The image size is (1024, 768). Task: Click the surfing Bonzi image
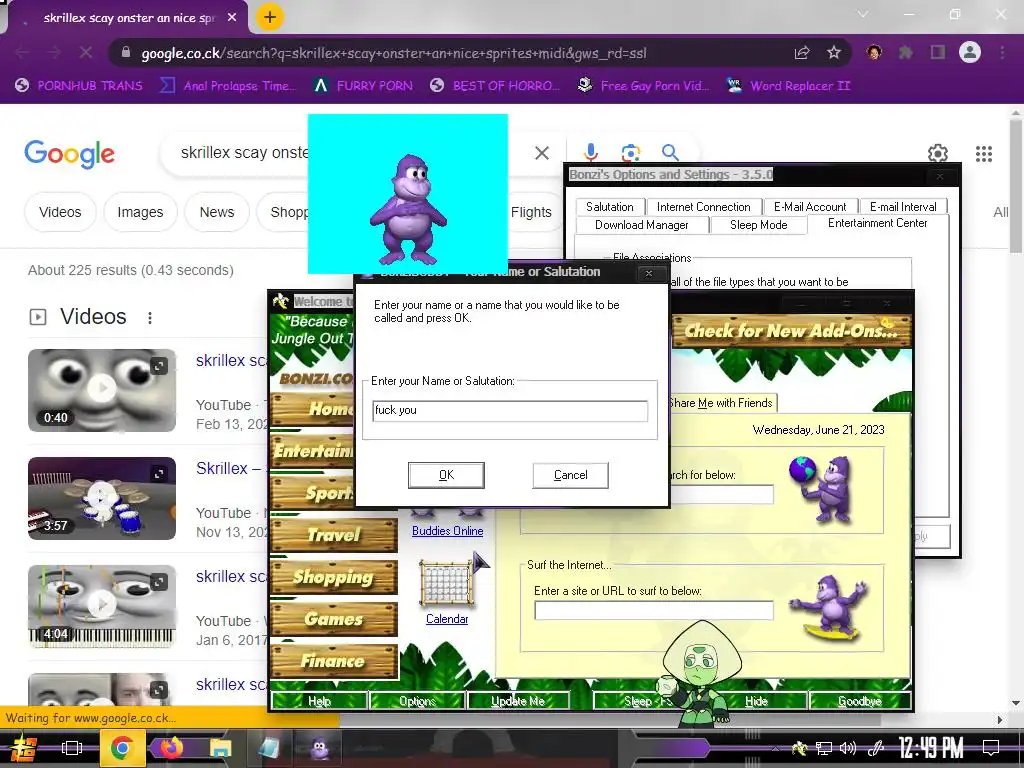click(x=828, y=607)
